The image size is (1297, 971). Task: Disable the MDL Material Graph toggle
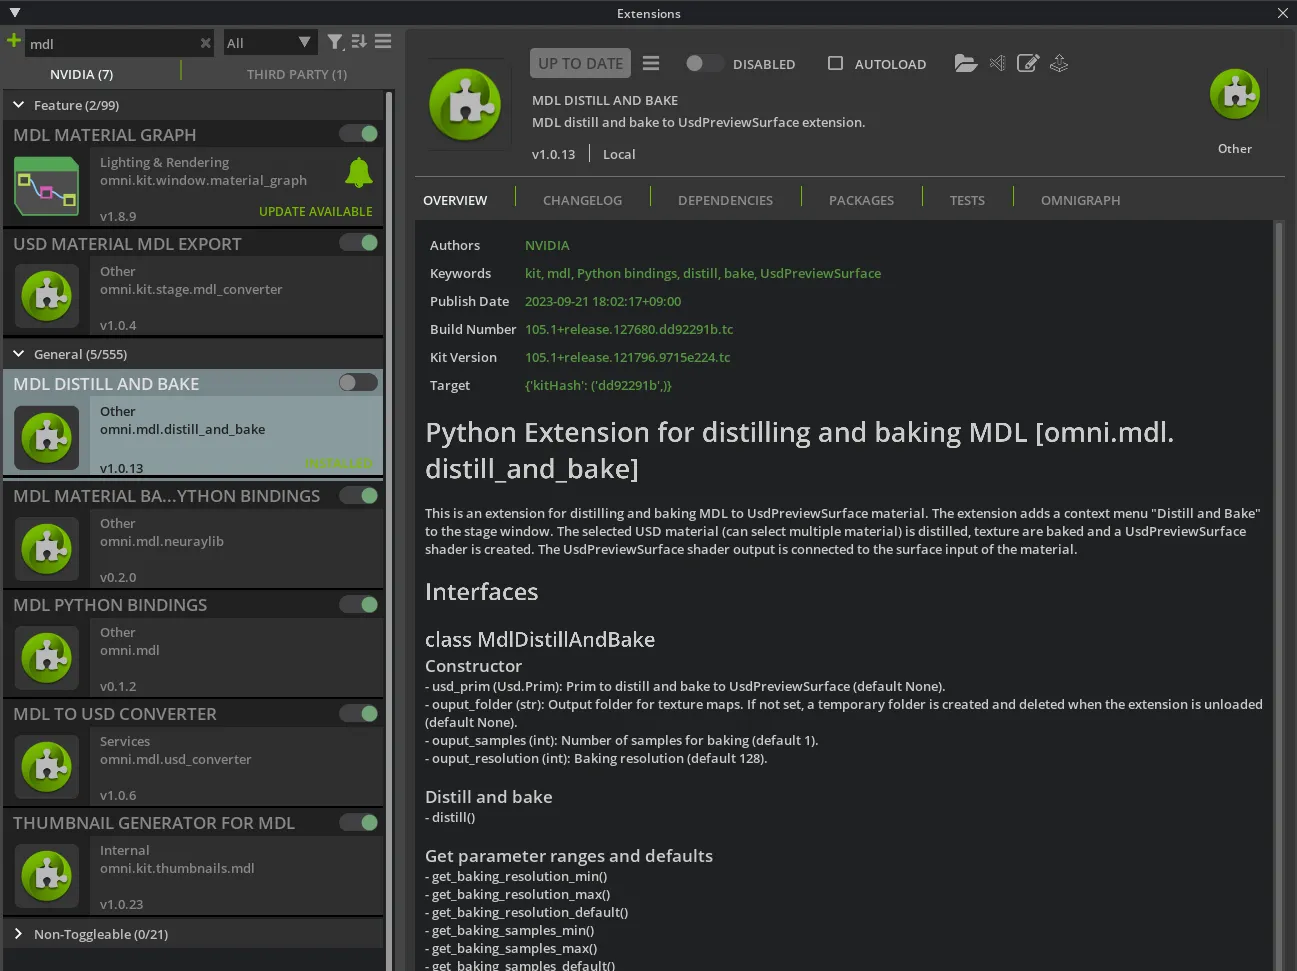point(358,134)
